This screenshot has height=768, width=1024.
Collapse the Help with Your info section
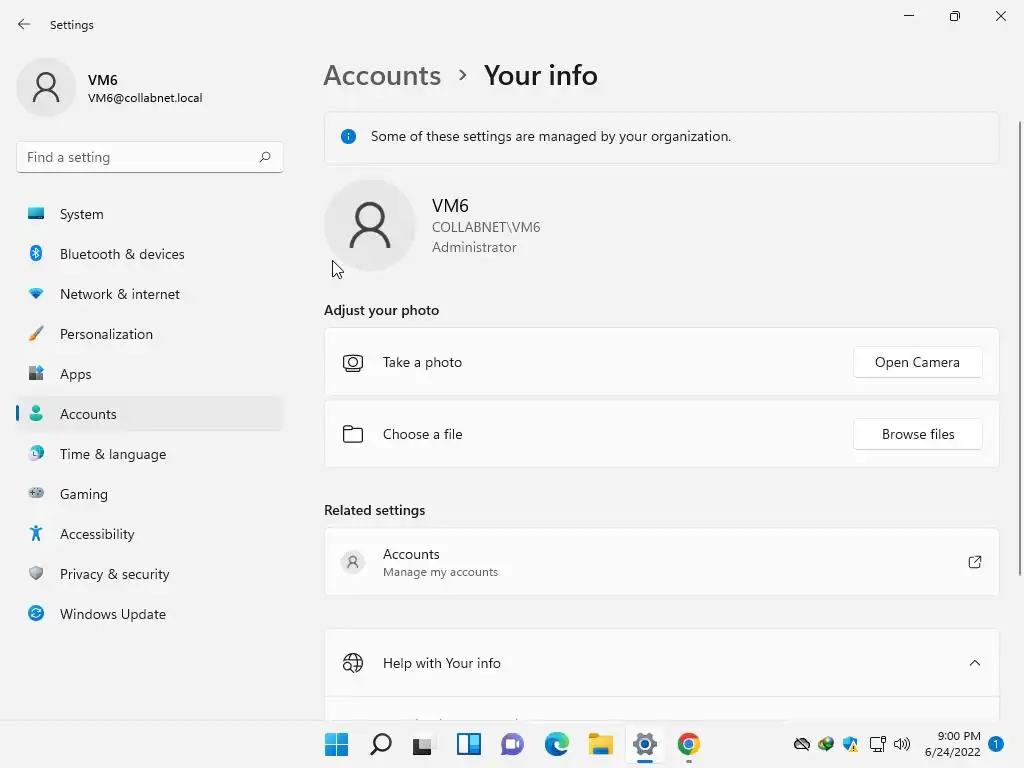tap(974, 663)
